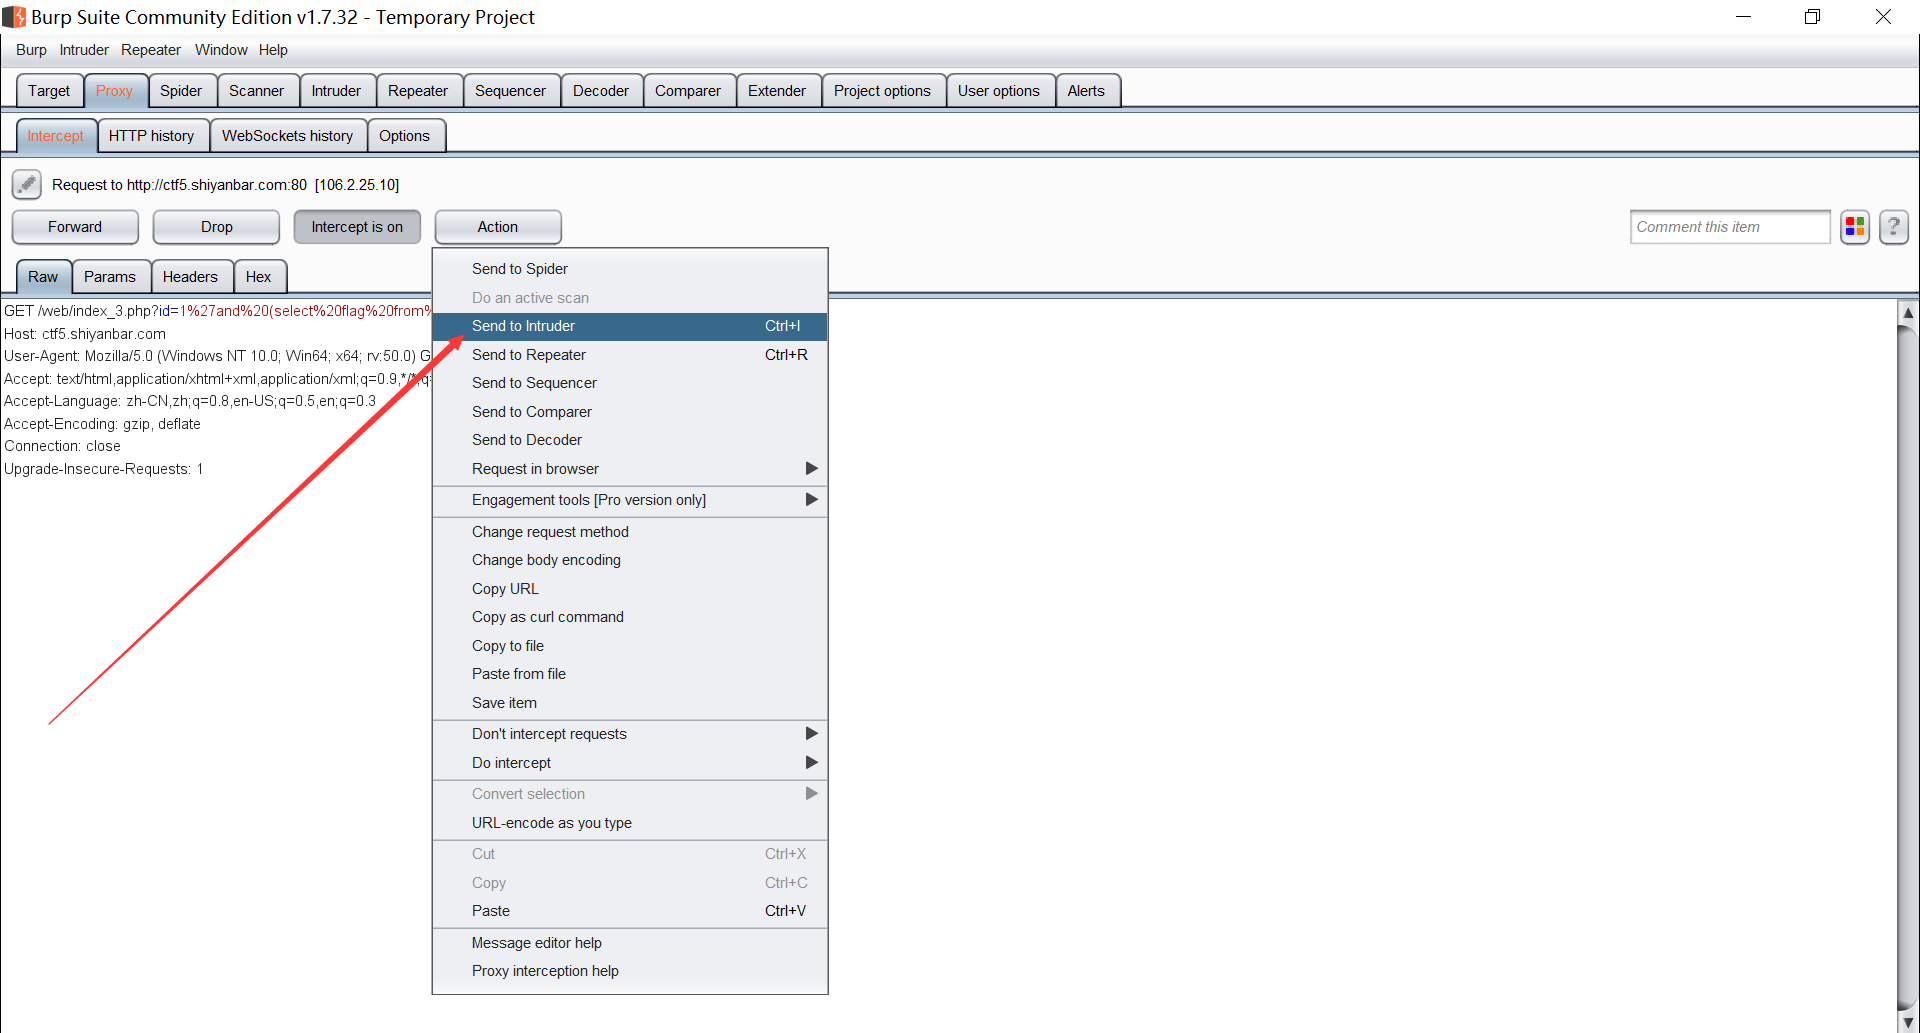Screen dimensions: 1920x1033
Task: Click the Host: ctf5.shiyanbar.com header line
Action: click(85, 334)
